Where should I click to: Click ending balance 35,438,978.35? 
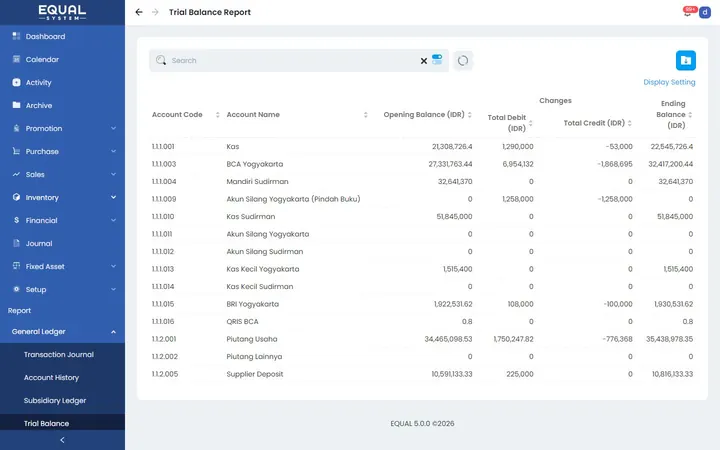tap(669, 339)
